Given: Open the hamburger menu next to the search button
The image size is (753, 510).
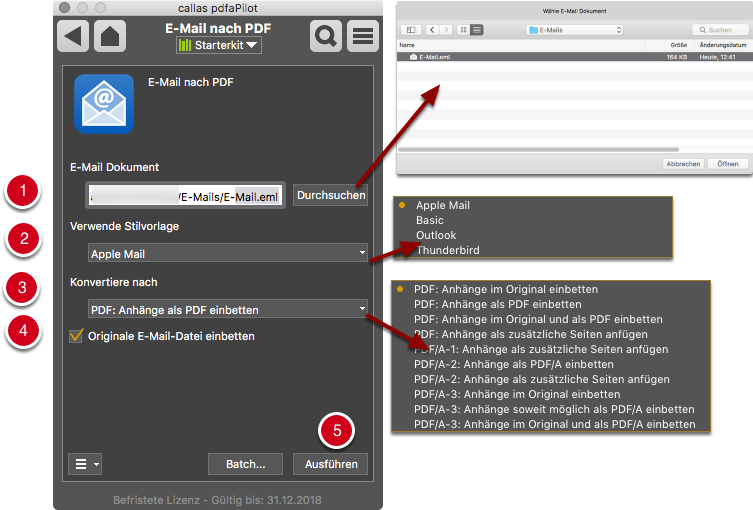Looking at the screenshot, I should click(363, 36).
